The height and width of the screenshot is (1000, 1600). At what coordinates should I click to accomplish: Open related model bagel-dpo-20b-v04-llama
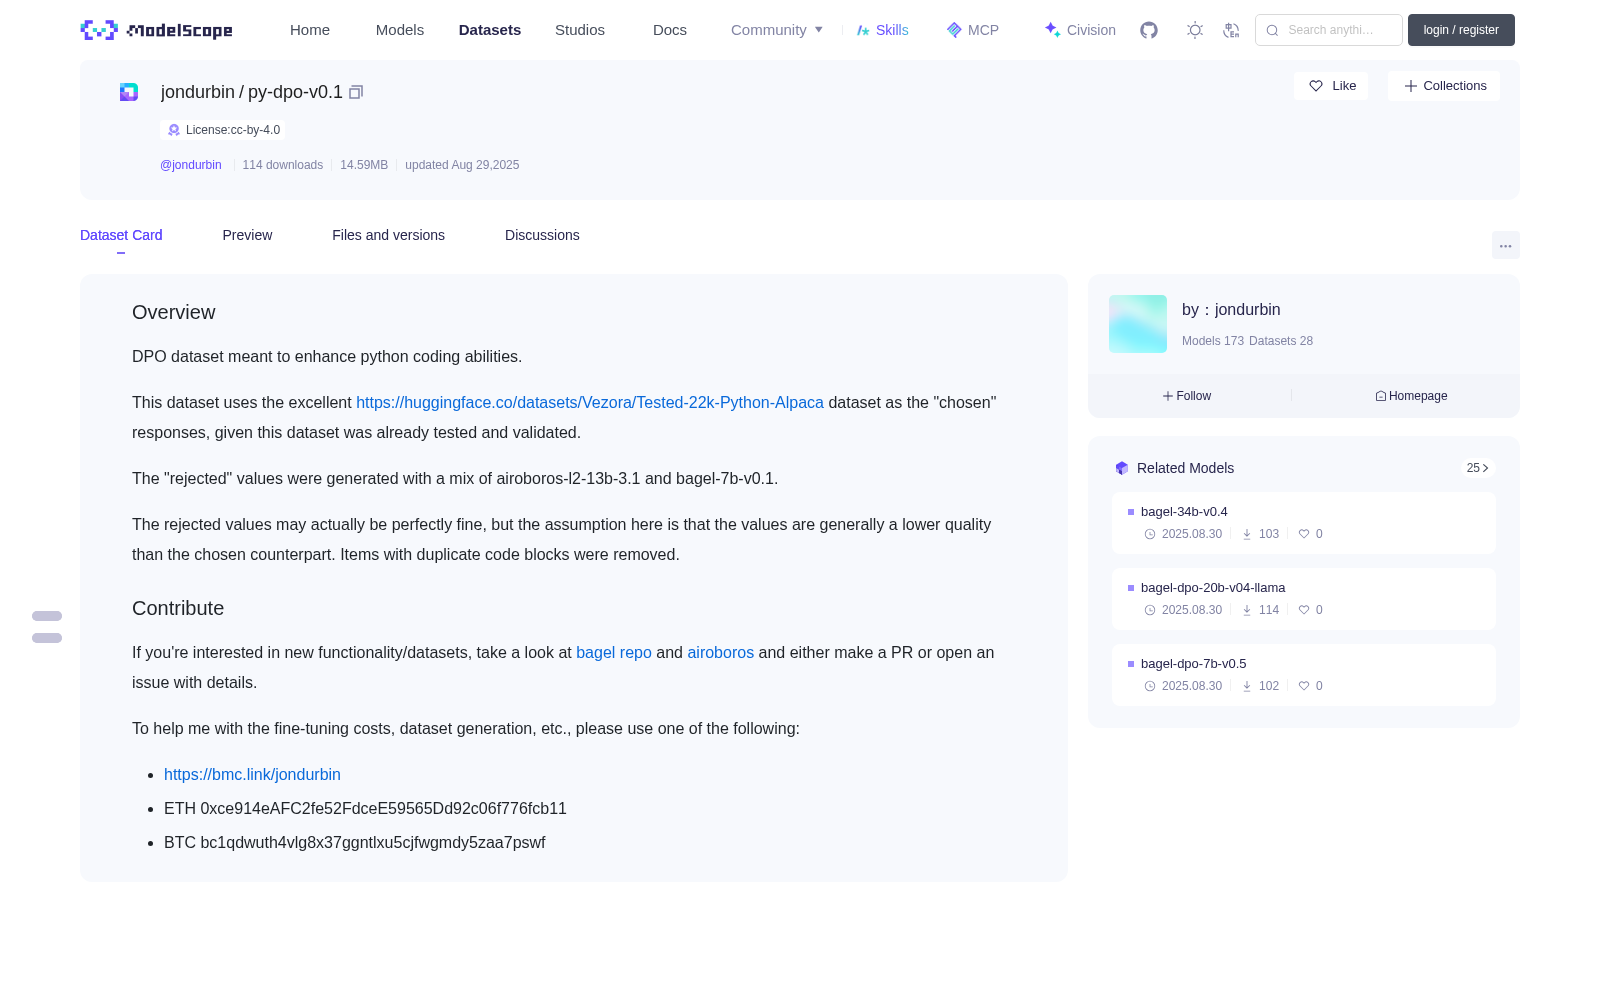1304,599
